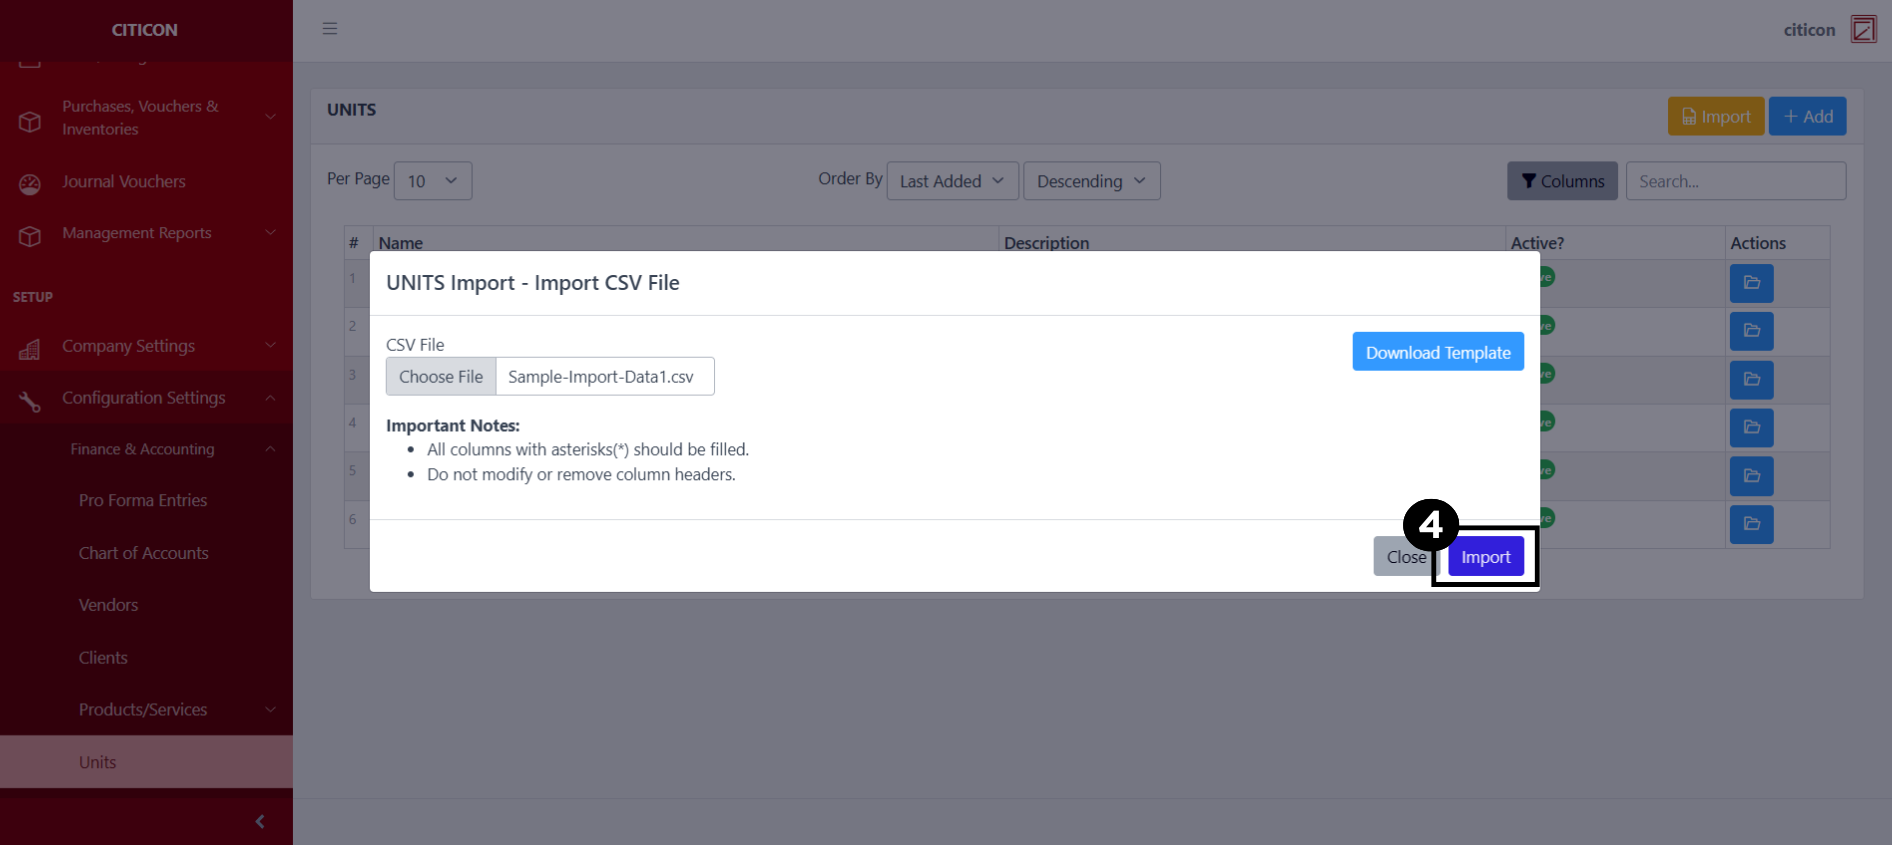Open folder action icon in row 6
1892x845 pixels.
point(1751,524)
